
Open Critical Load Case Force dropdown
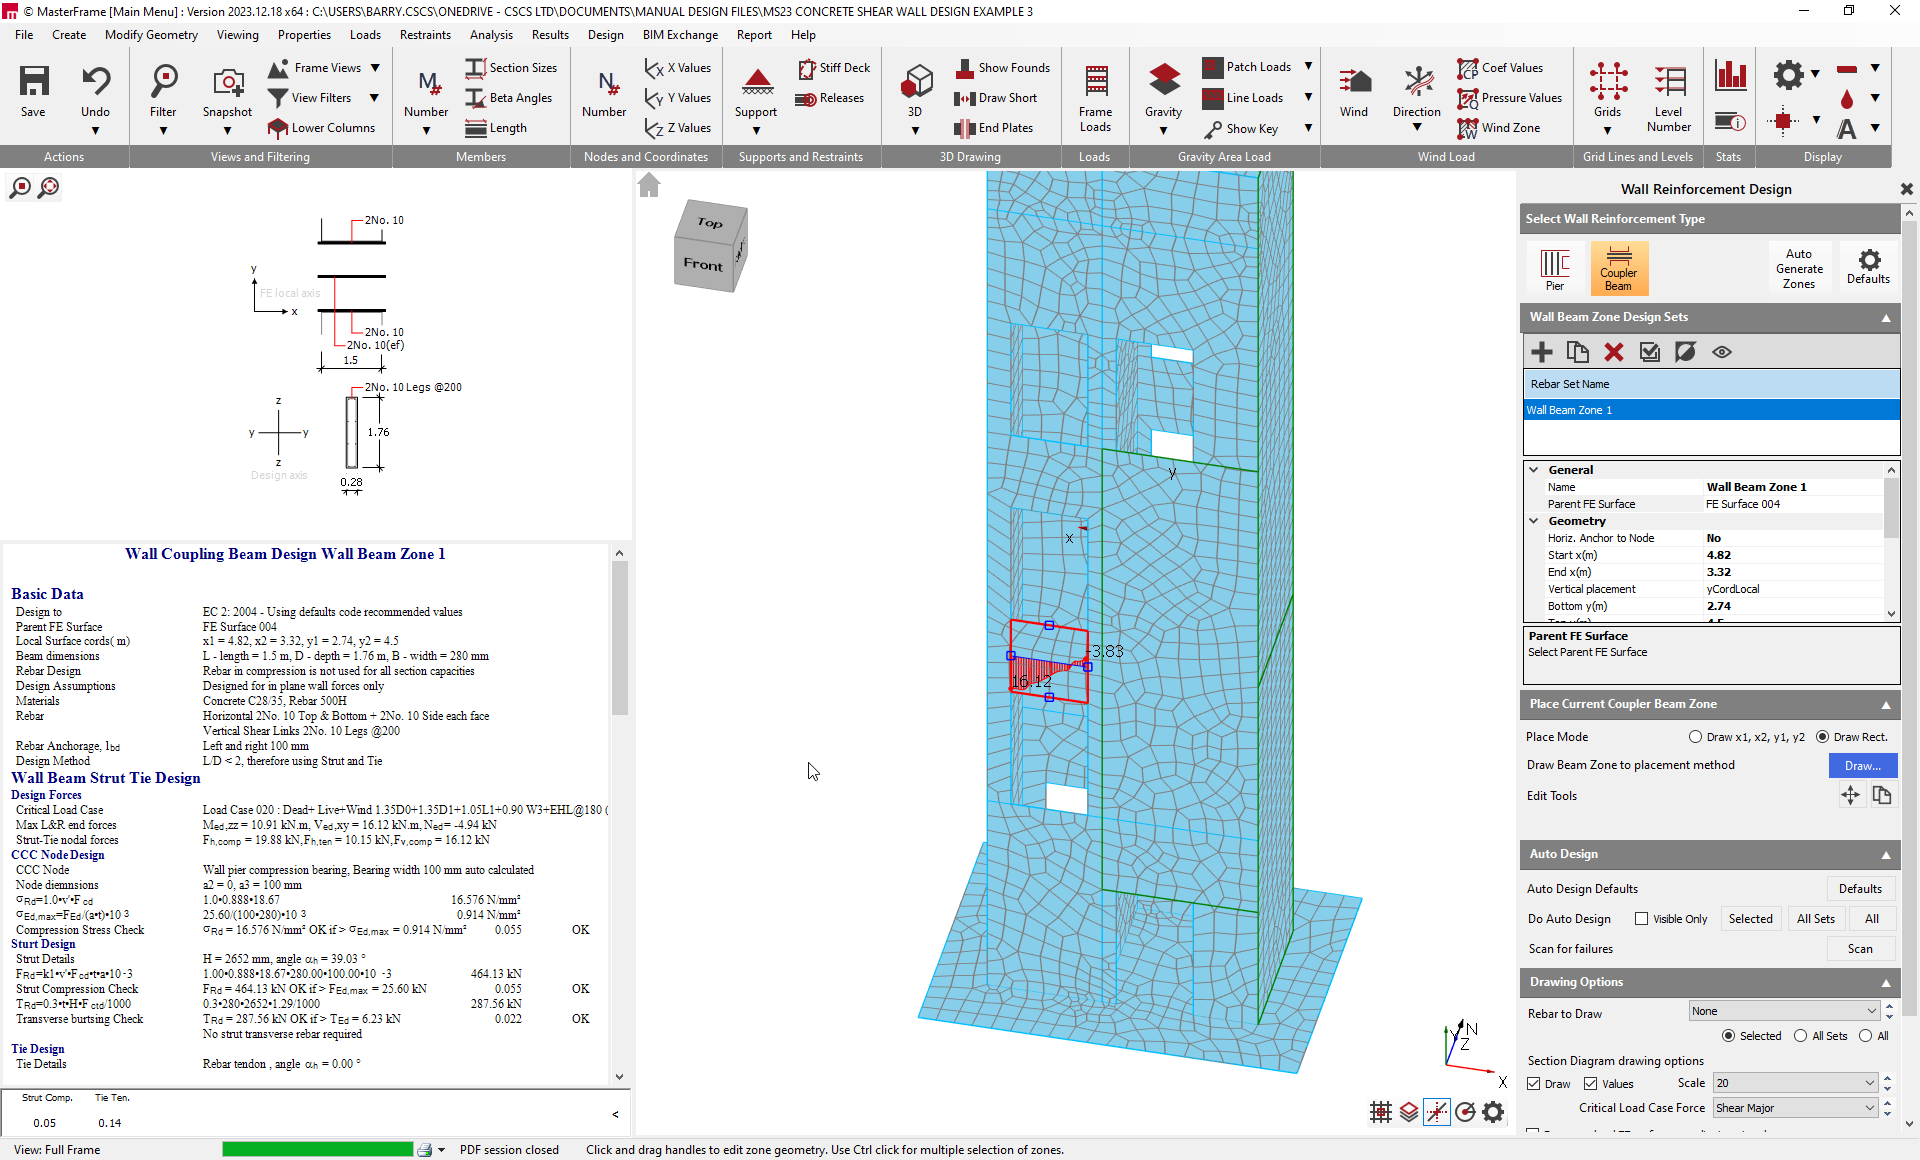[1795, 1108]
